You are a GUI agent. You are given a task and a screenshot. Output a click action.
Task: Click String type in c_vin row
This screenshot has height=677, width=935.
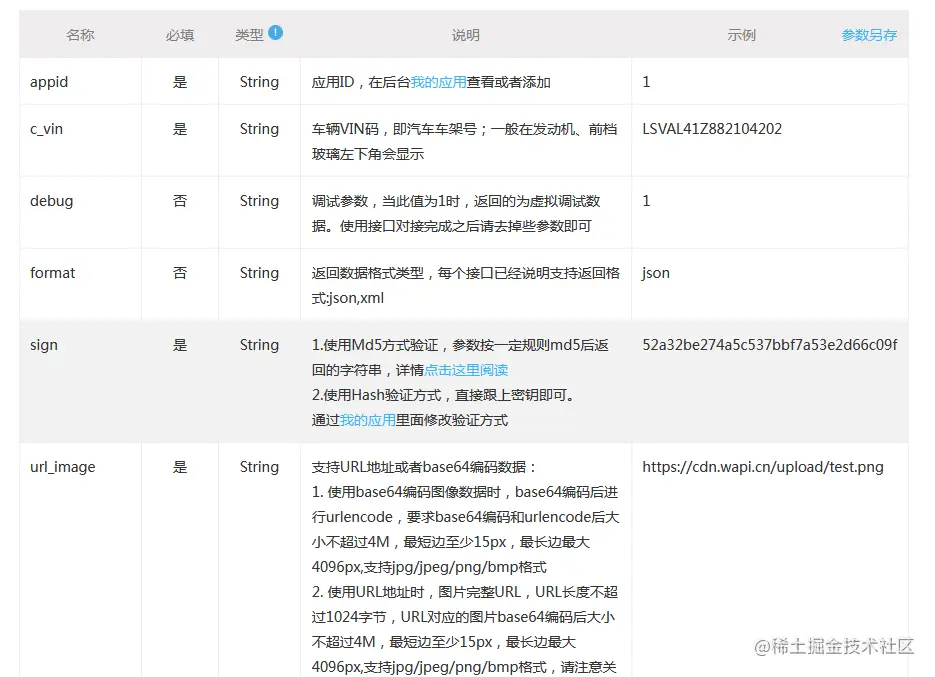pos(259,129)
